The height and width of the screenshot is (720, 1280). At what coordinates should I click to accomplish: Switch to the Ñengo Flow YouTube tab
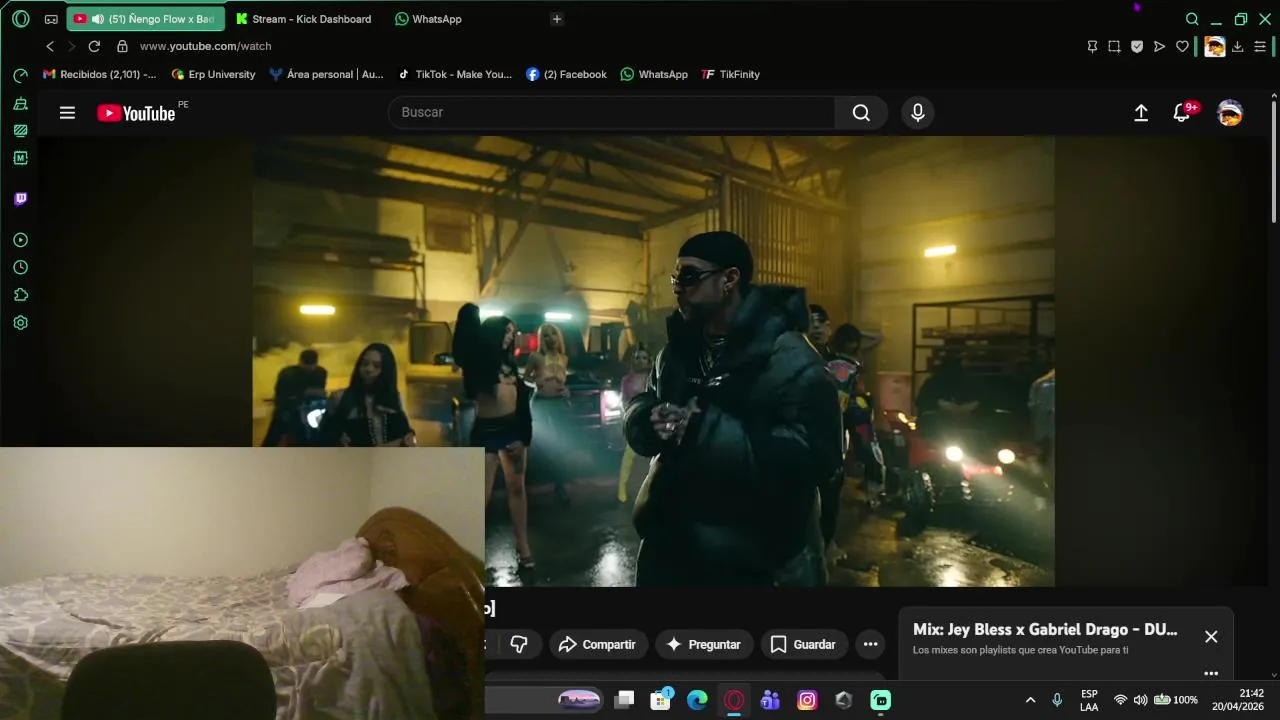[146, 19]
